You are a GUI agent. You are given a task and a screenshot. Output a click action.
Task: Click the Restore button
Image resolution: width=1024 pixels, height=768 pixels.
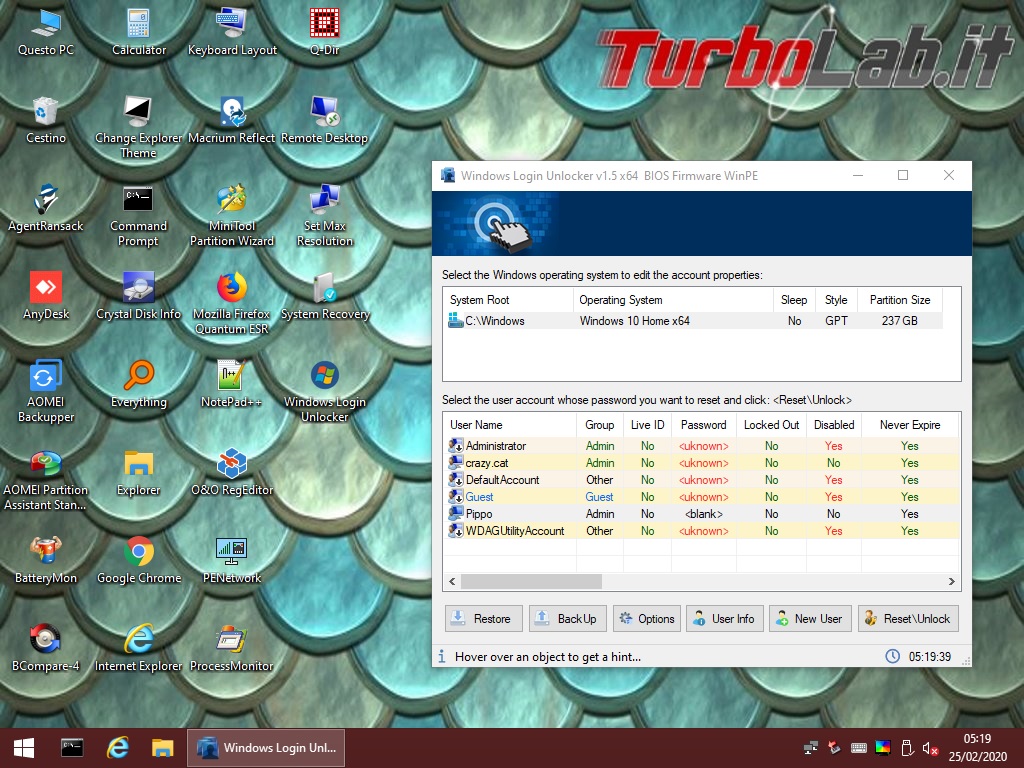coord(483,618)
